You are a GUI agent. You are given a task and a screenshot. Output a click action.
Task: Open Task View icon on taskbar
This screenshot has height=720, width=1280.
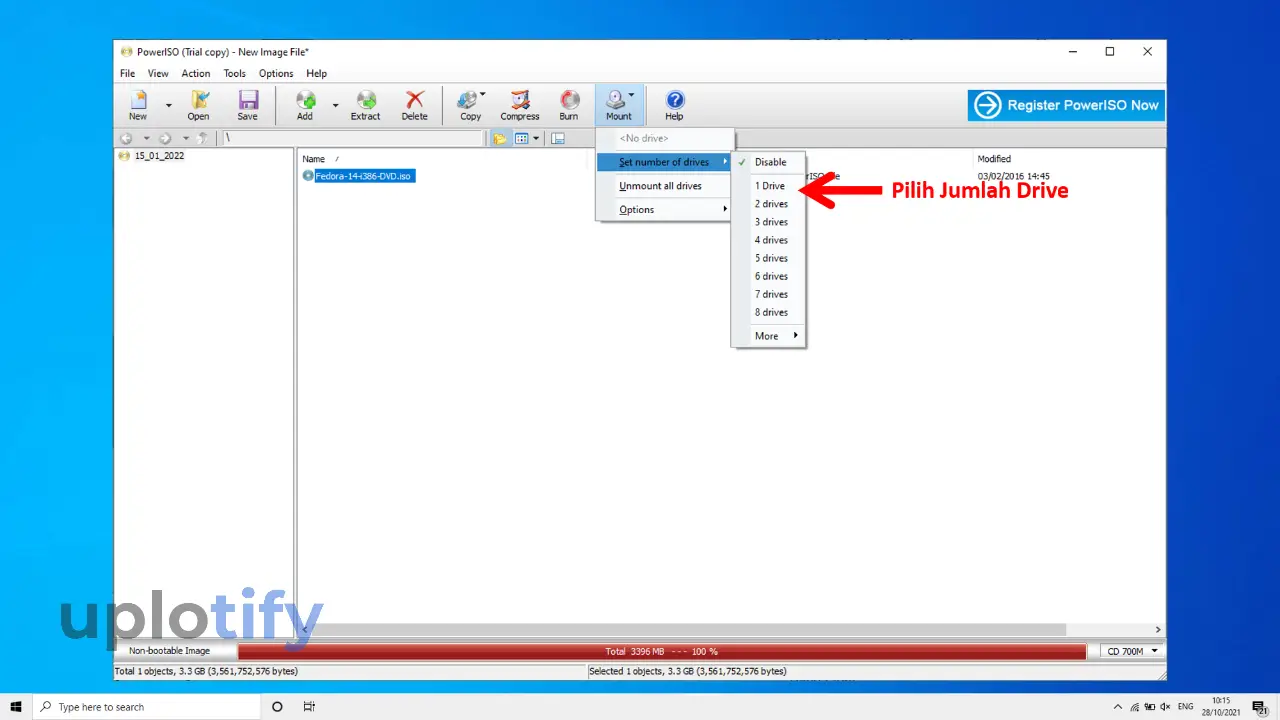pos(309,707)
